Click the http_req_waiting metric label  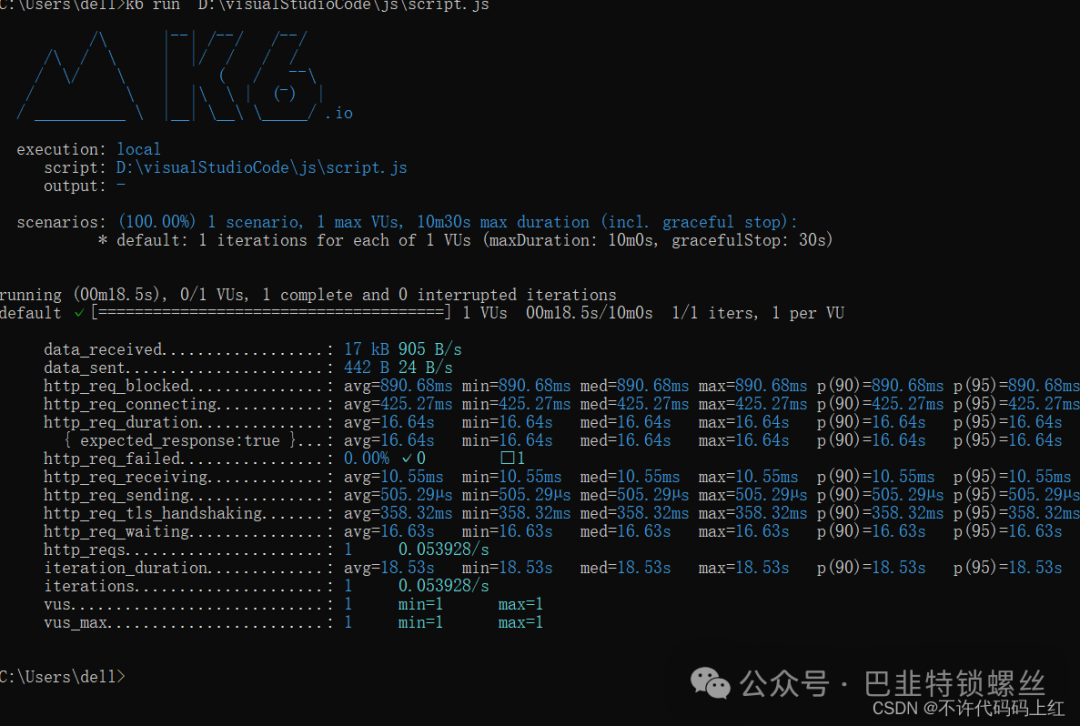pos(117,532)
